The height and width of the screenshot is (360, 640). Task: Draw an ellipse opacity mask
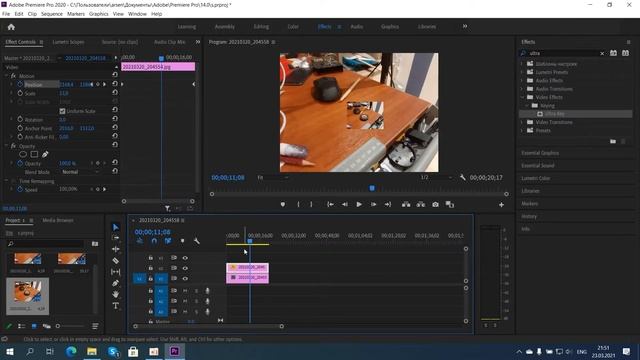coord(23,154)
